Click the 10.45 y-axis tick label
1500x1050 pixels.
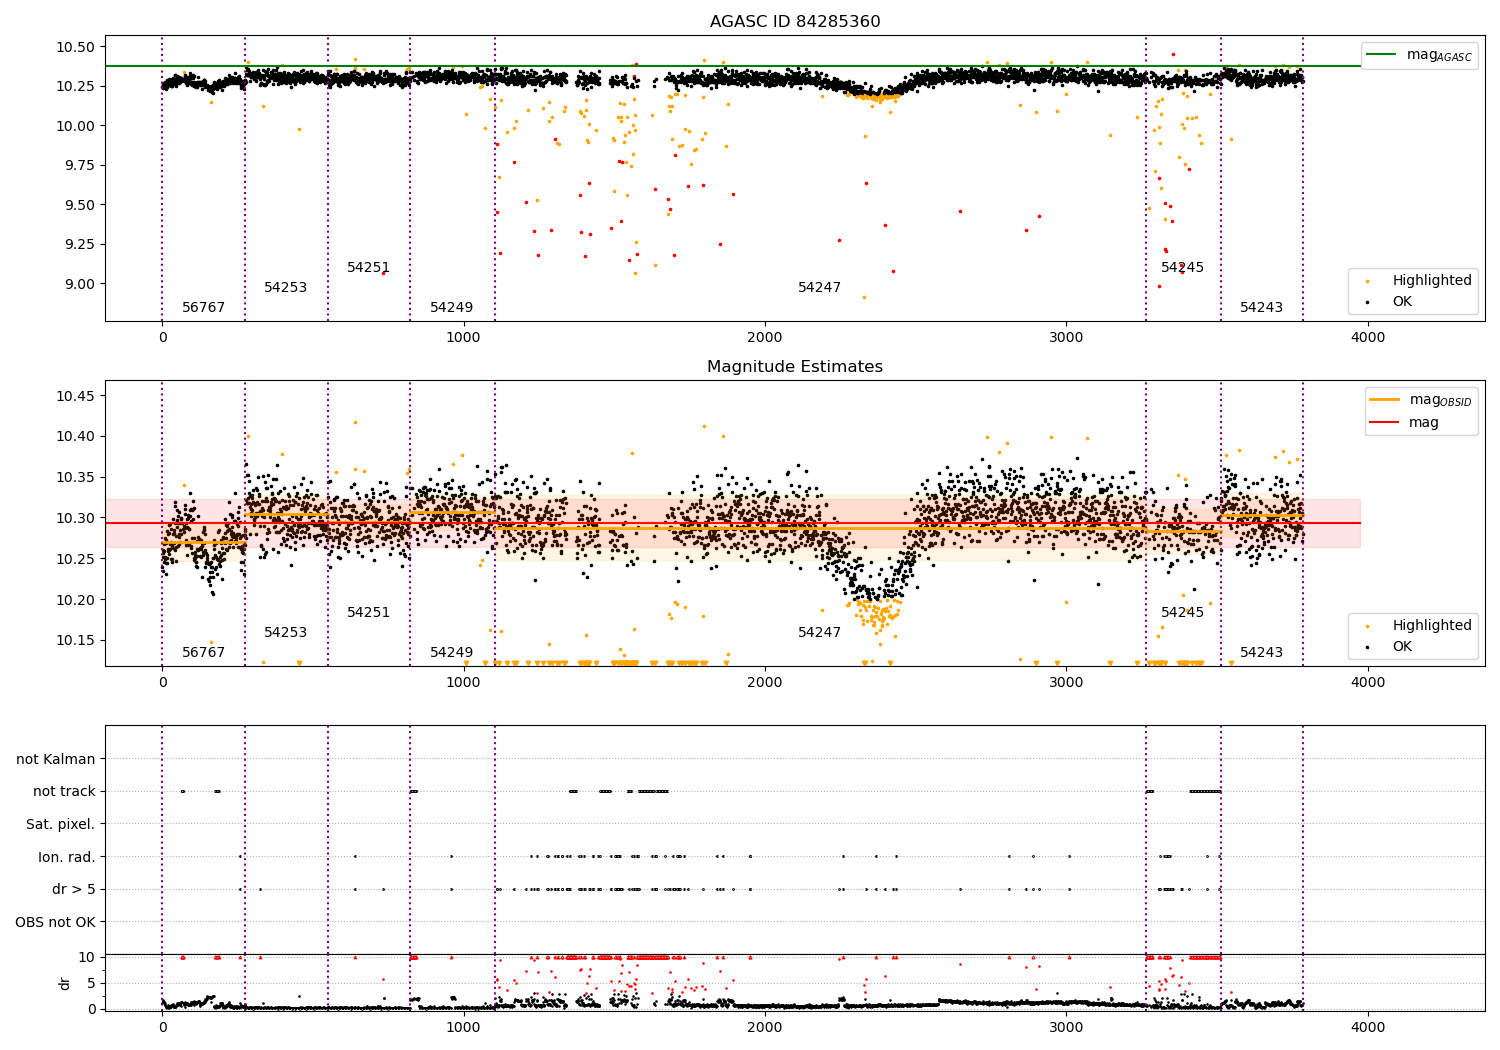click(75, 396)
